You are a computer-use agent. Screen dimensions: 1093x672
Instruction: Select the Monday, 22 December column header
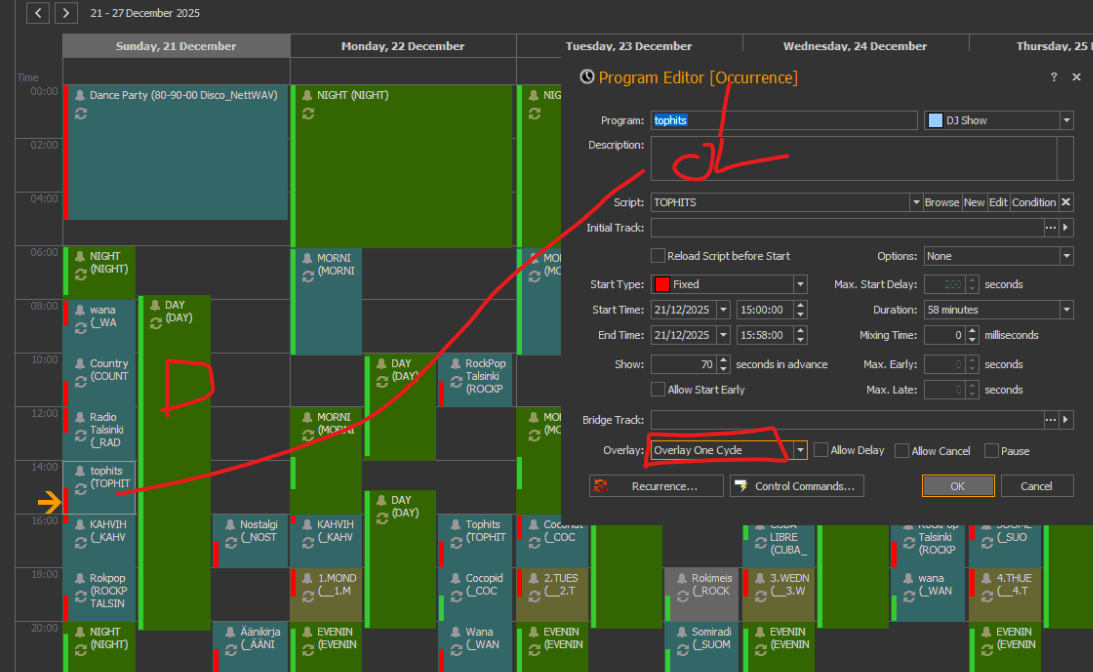(402, 46)
